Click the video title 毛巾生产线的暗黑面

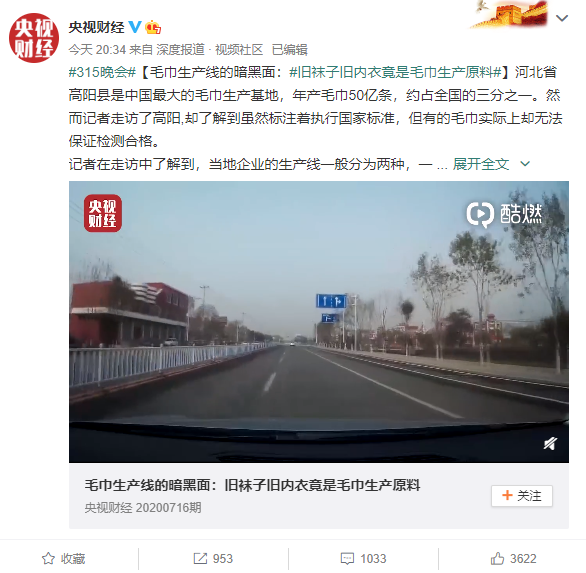252,485
